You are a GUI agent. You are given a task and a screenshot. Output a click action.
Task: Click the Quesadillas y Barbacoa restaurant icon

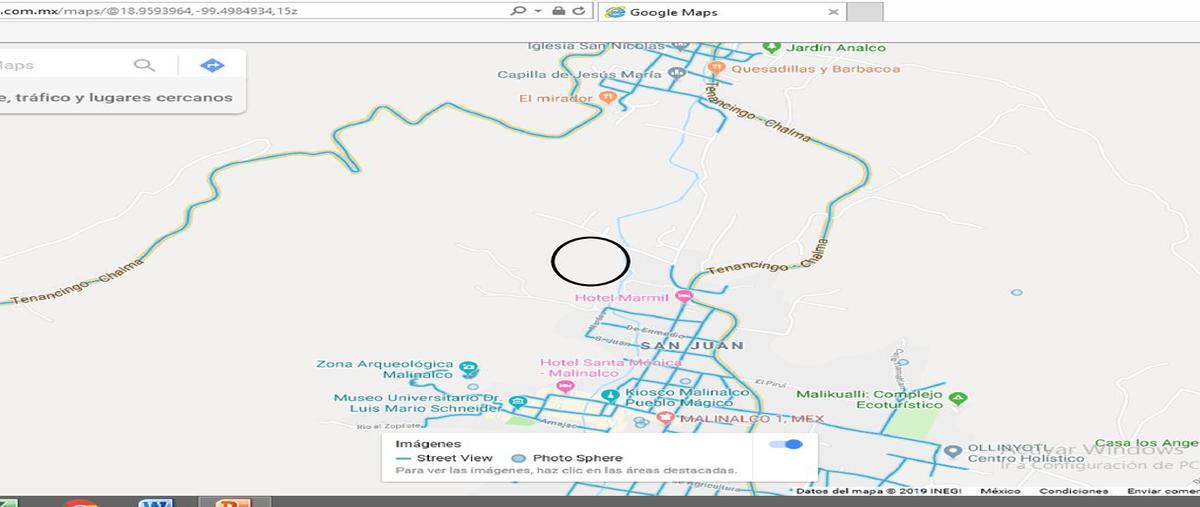(716, 68)
